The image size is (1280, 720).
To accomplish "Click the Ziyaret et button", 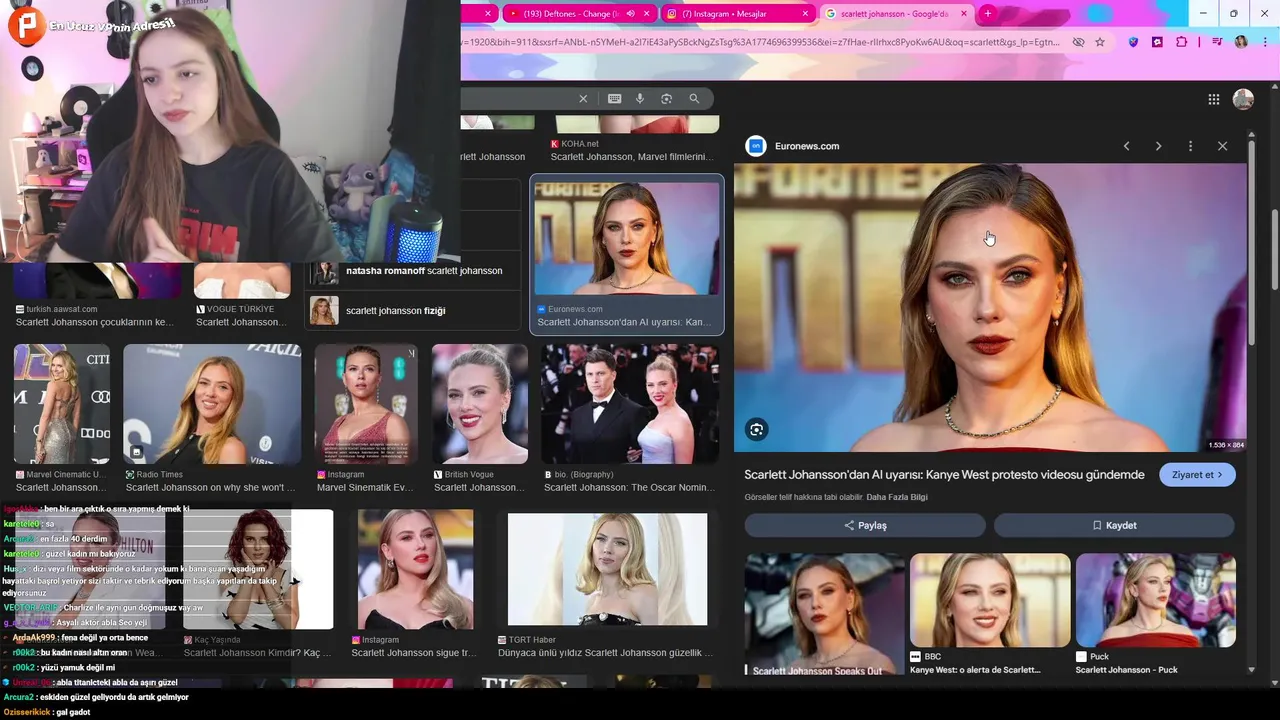I will (x=1197, y=475).
